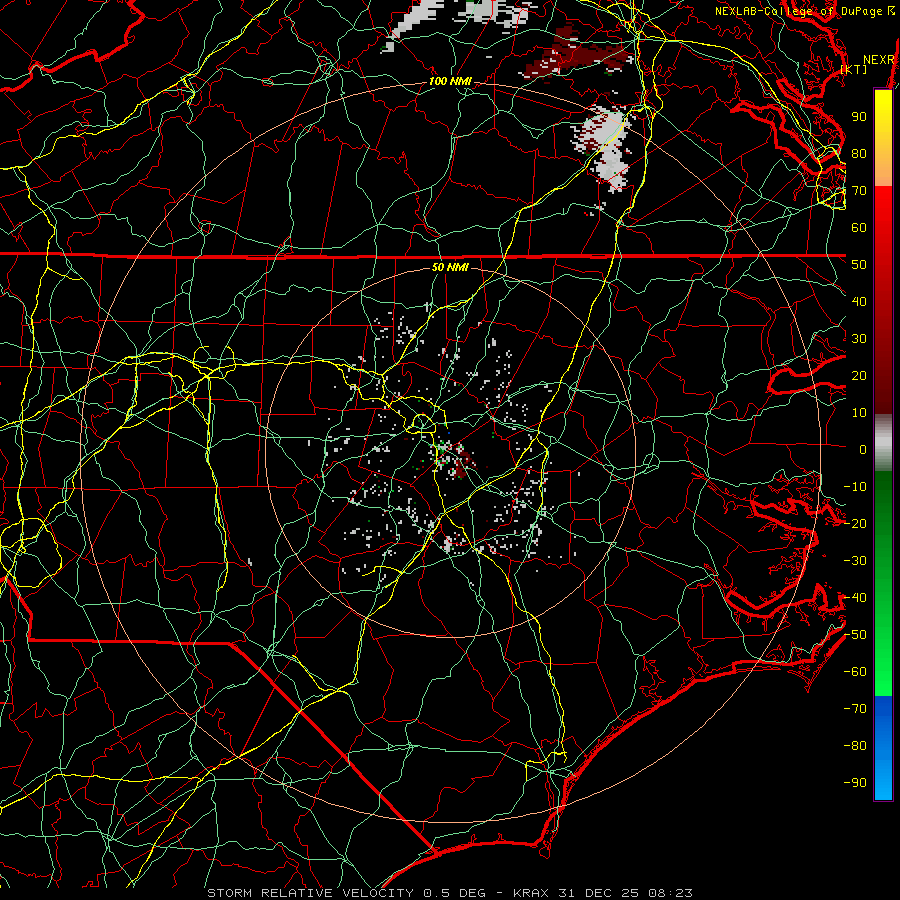900x900 pixels.
Task: Click the -50 scale value
Action: point(855,635)
